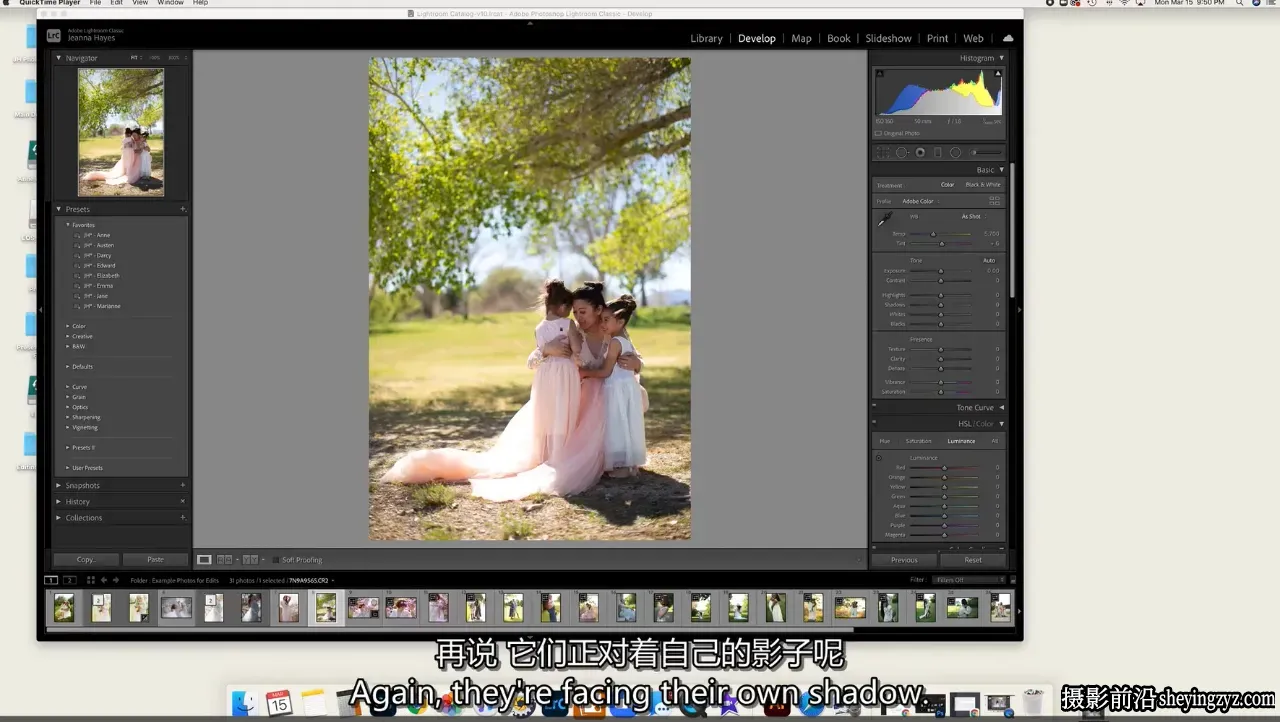Click the Previous button
1280x722 pixels.
point(904,560)
